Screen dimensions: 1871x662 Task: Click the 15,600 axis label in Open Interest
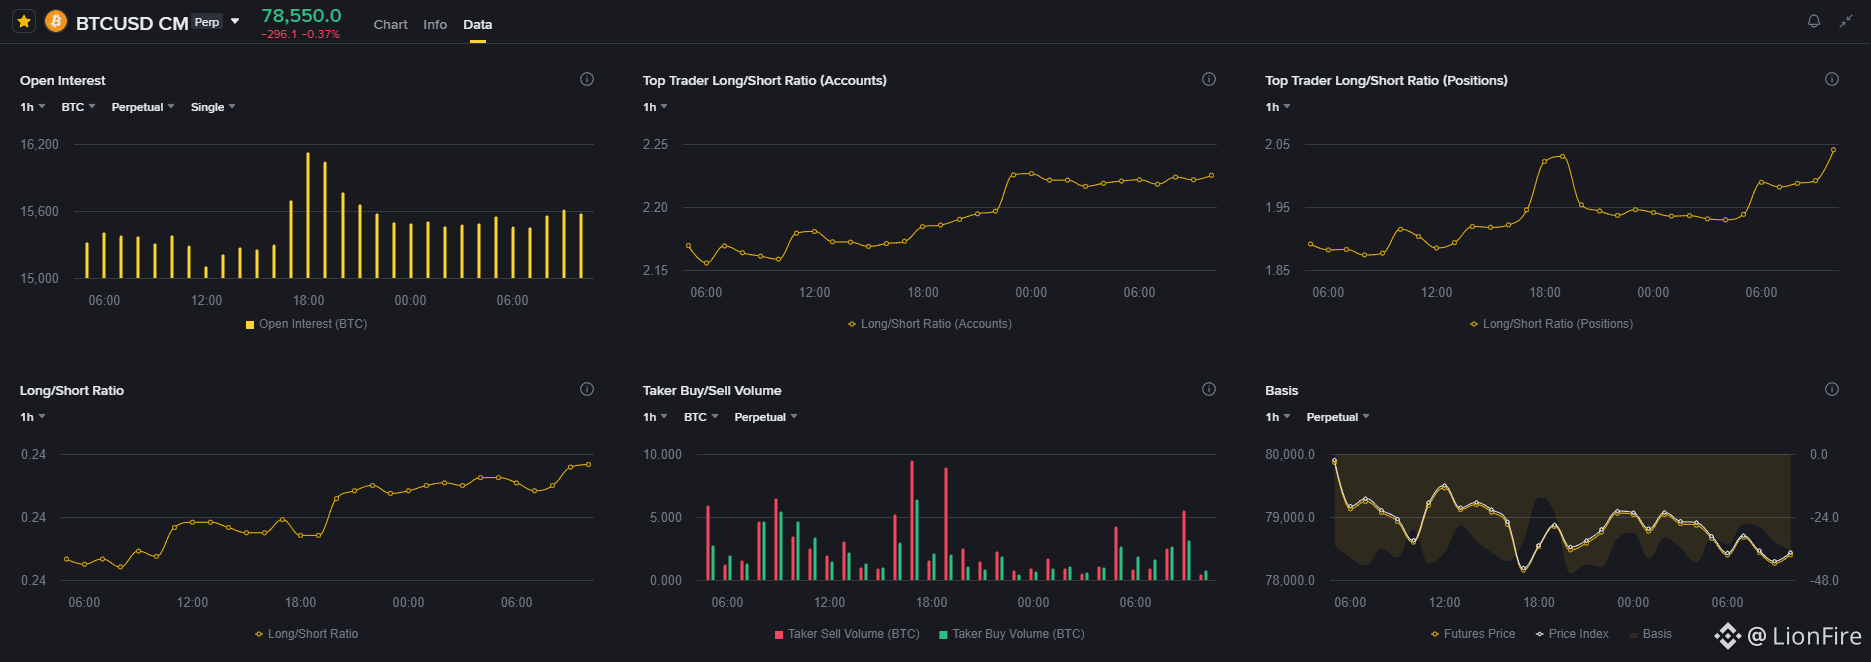(x=40, y=211)
